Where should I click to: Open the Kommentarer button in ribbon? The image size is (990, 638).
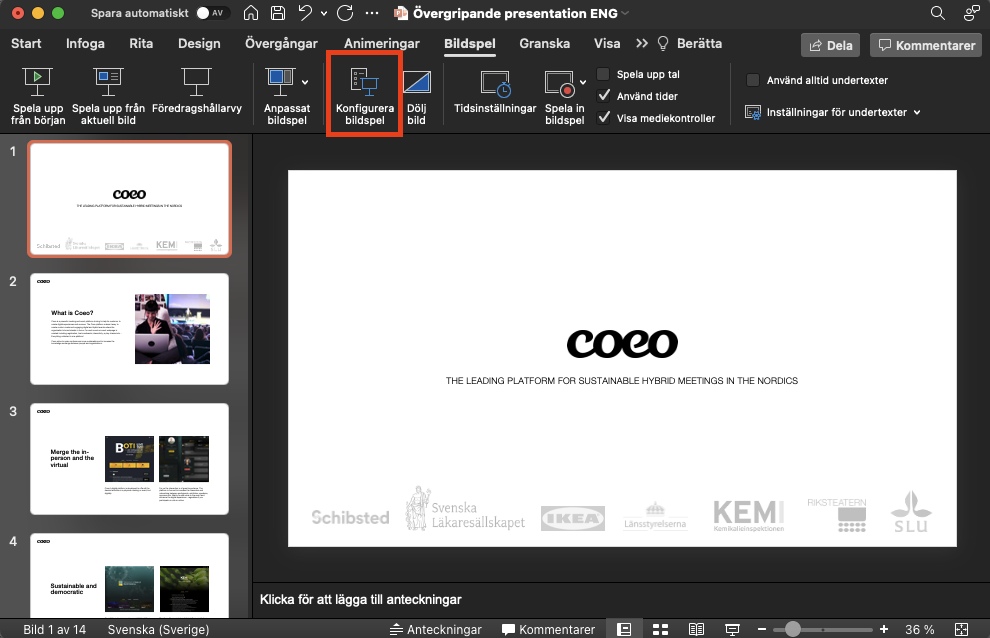pos(927,45)
